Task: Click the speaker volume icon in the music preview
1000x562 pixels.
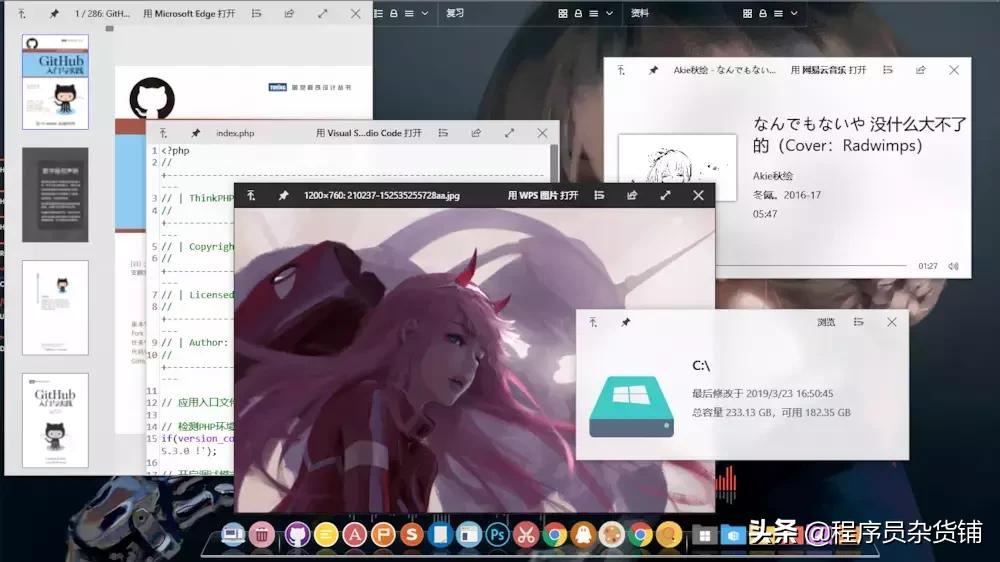Action: 953,266
